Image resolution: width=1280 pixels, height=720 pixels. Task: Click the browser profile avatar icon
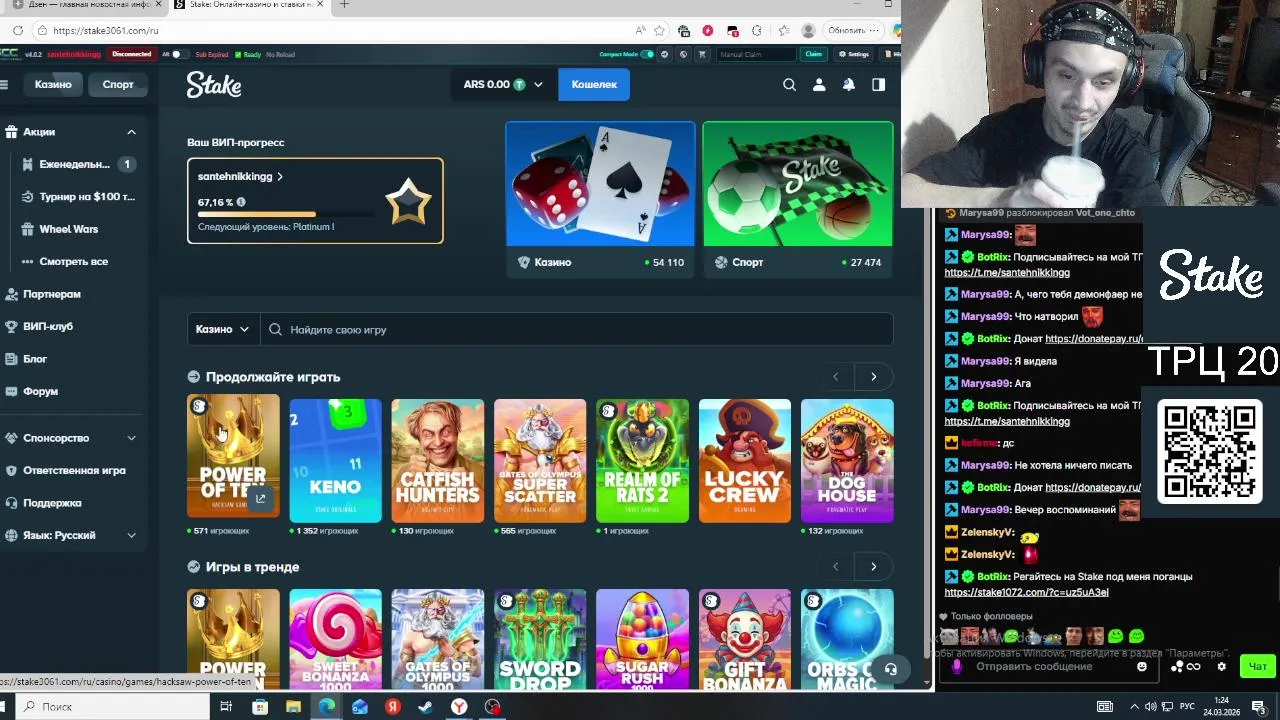pyautogui.click(x=808, y=31)
